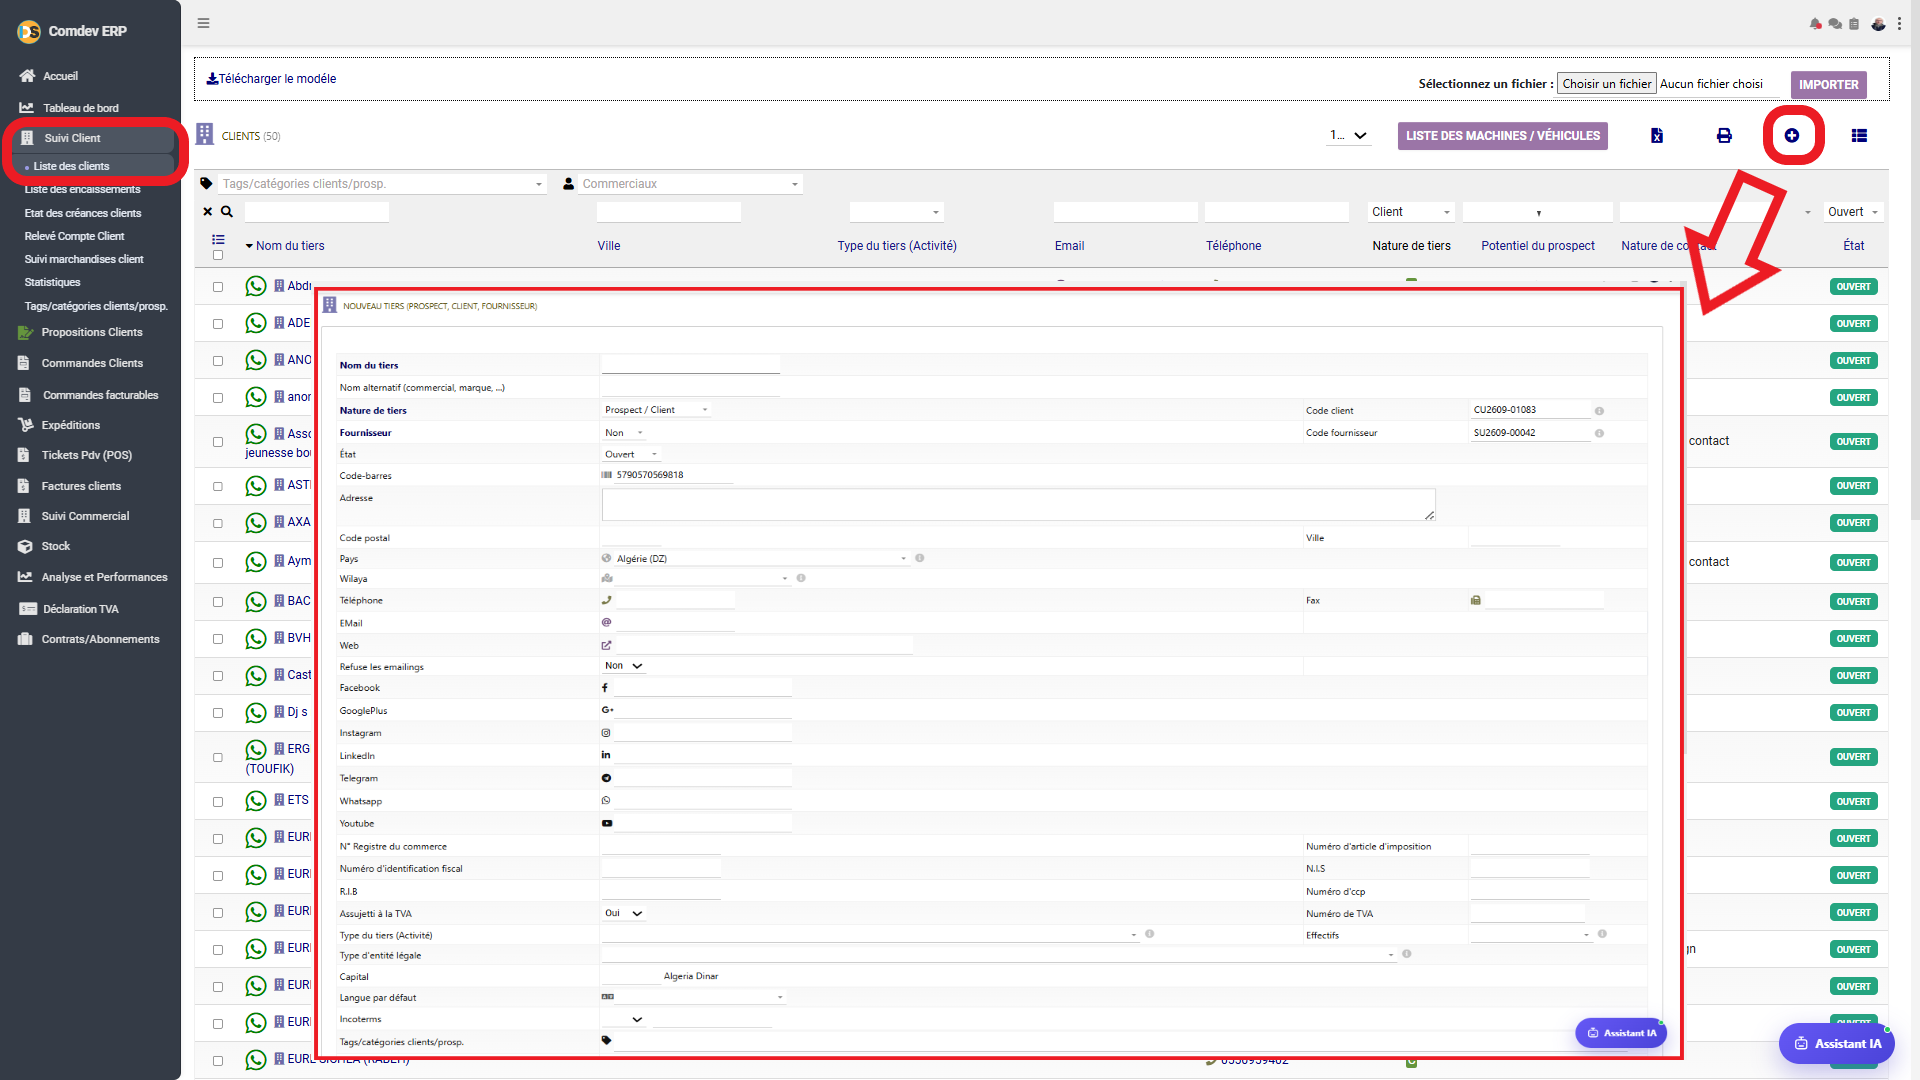
Task: Click the Ville column filter field
Action: [668, 212]
